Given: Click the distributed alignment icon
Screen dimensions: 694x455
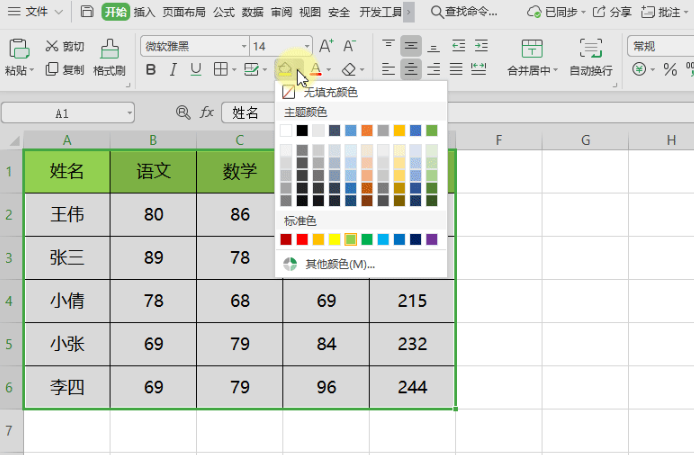Looking at the screenshot, I should pos(478,69).
